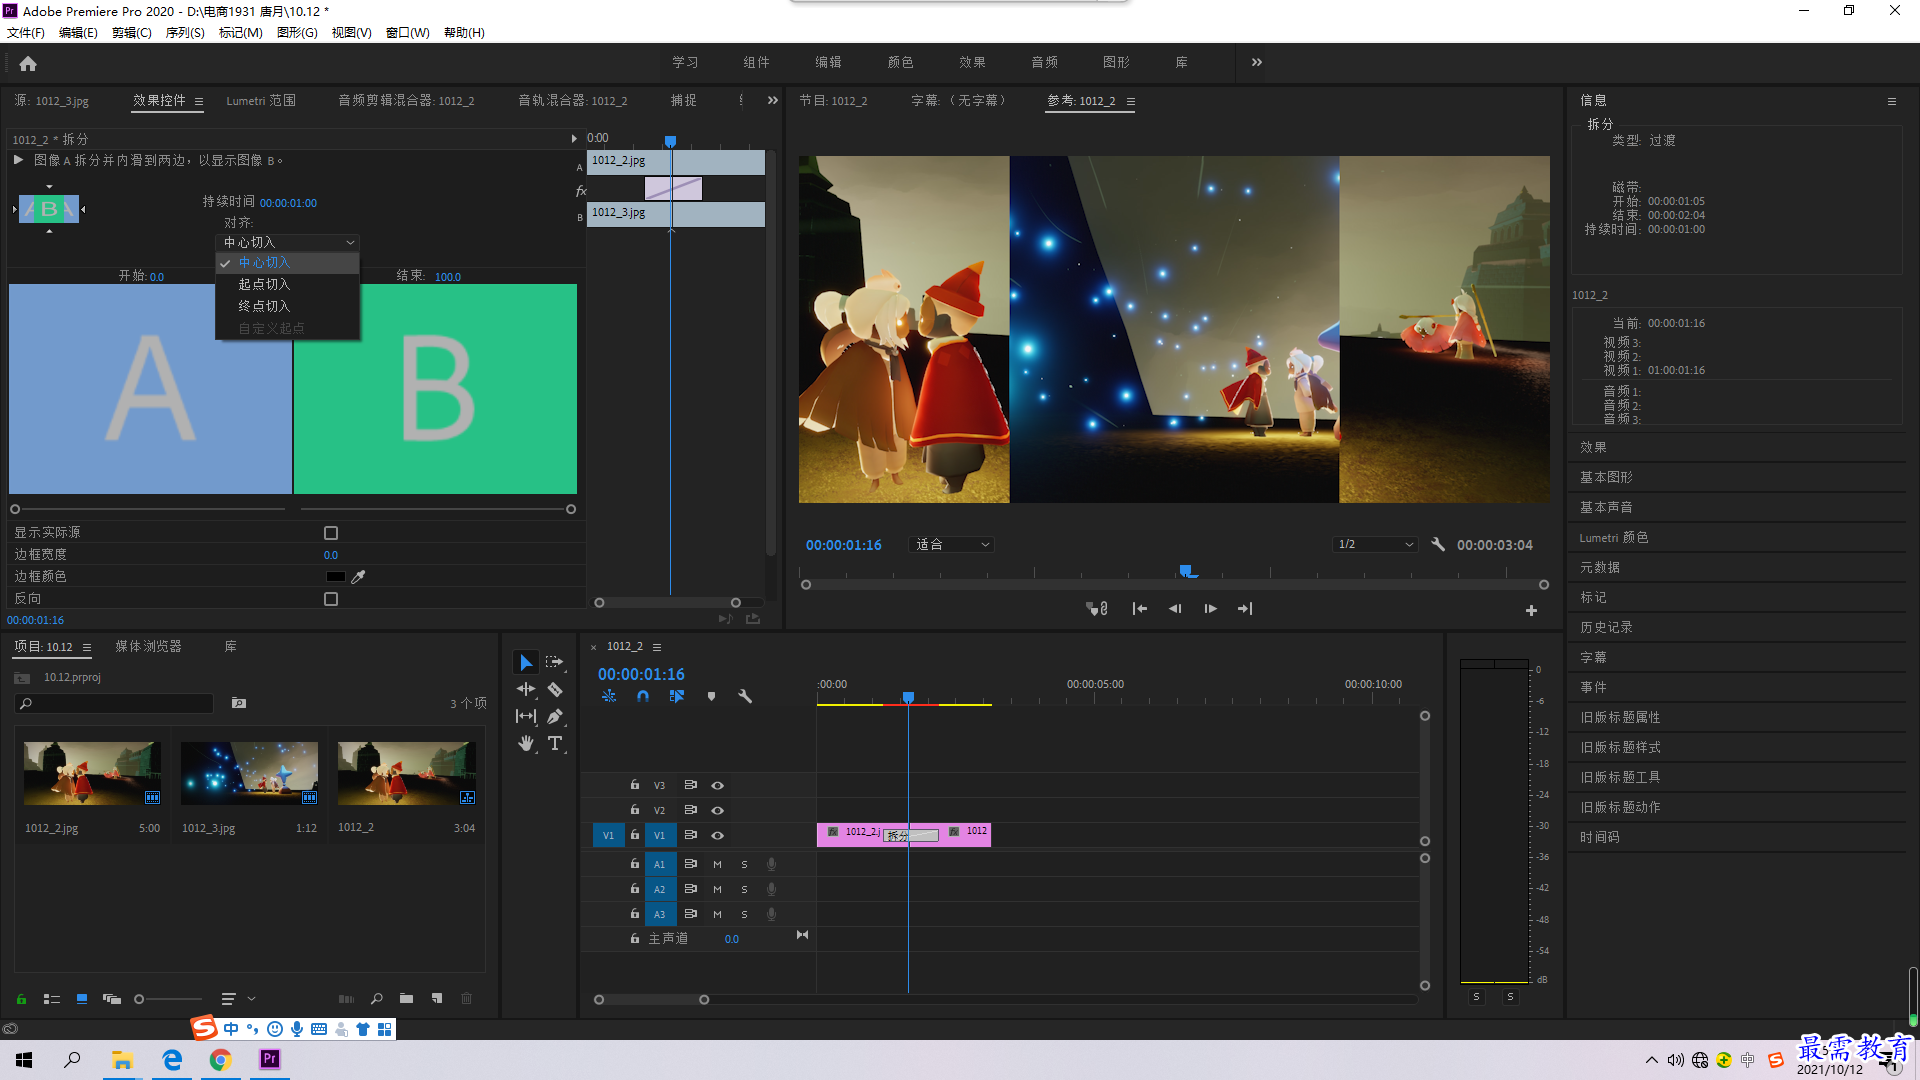Open the 序列(S) menu
Image resolution: width=1920 pixels, height=1080 pixels.
[185, 33]
